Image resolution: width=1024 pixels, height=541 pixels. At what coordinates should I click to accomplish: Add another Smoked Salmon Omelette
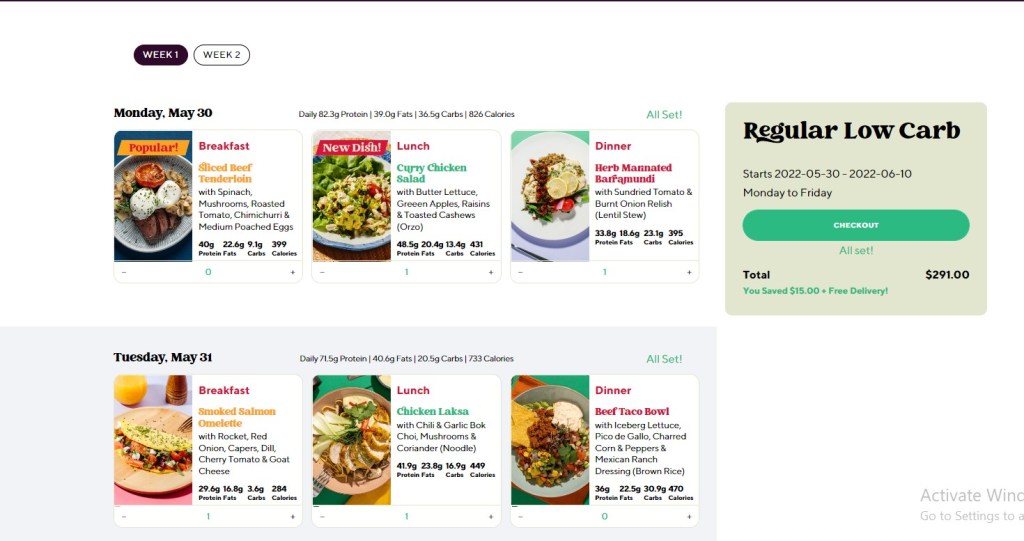point(293,517)
